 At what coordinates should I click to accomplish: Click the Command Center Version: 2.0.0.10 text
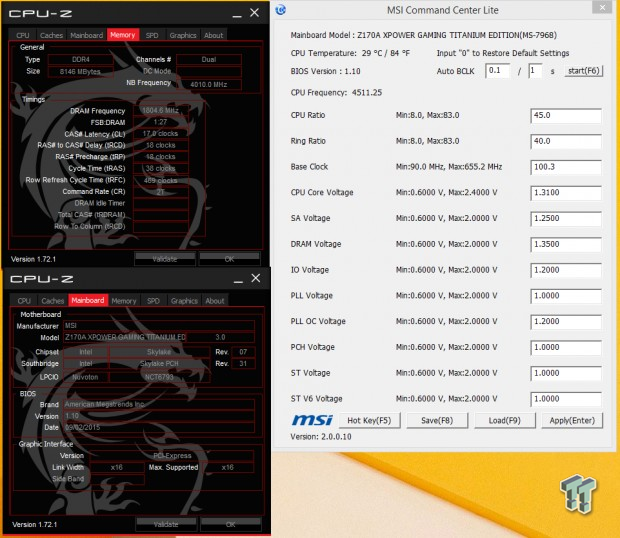coord(321,437)
